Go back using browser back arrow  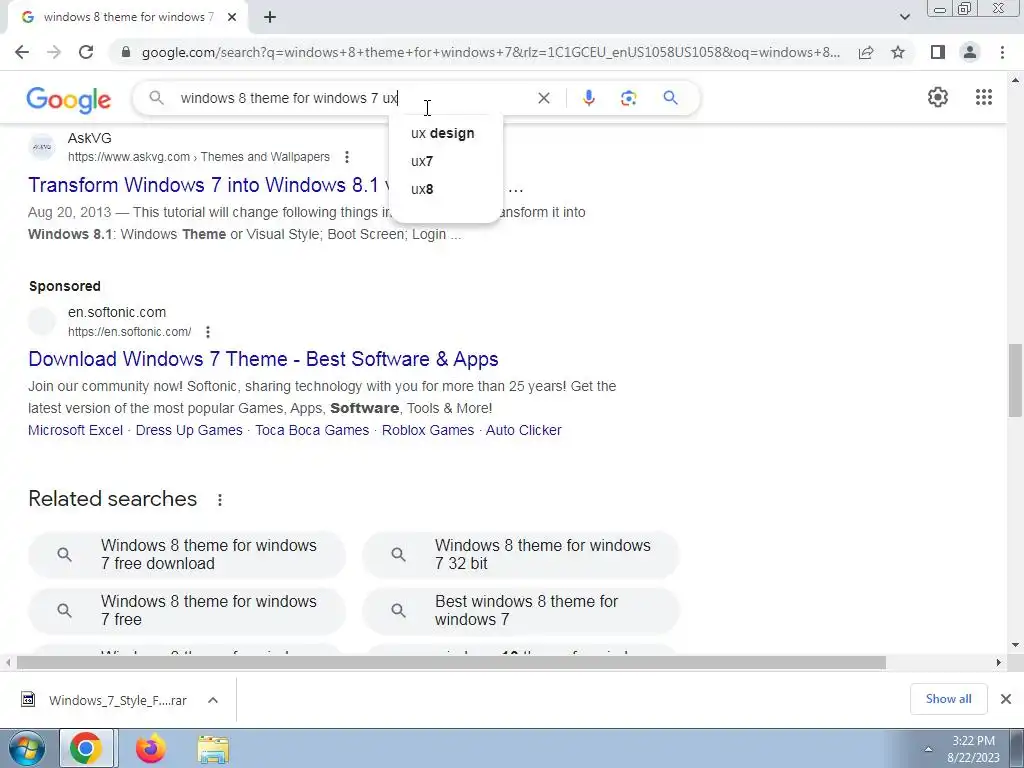[22, 52]
